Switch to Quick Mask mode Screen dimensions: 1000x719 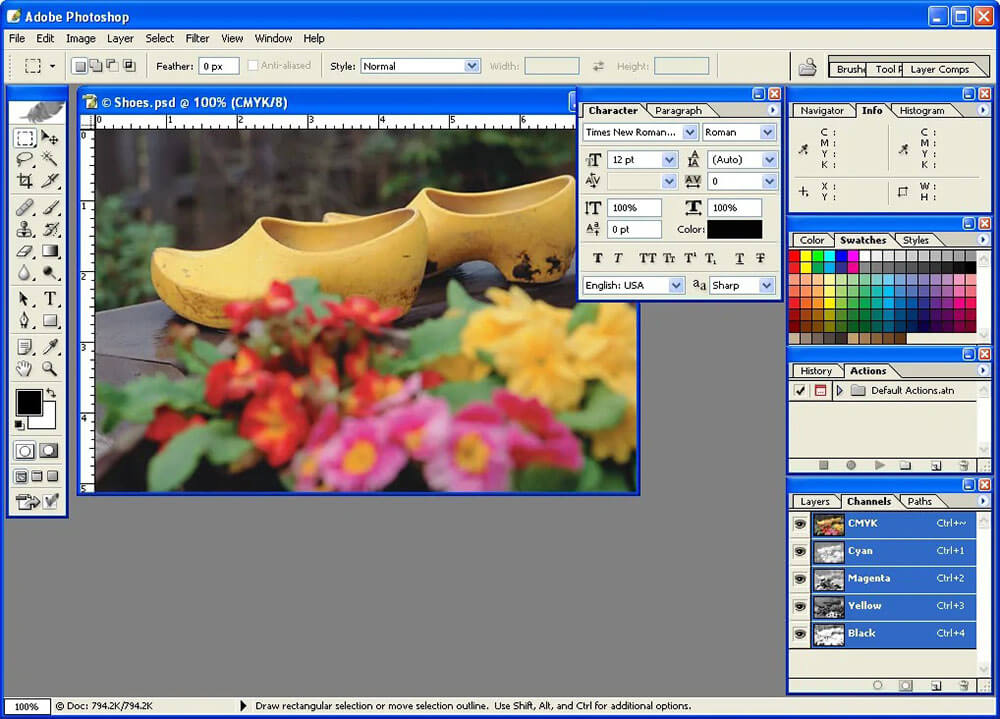(x=48, y=450)
